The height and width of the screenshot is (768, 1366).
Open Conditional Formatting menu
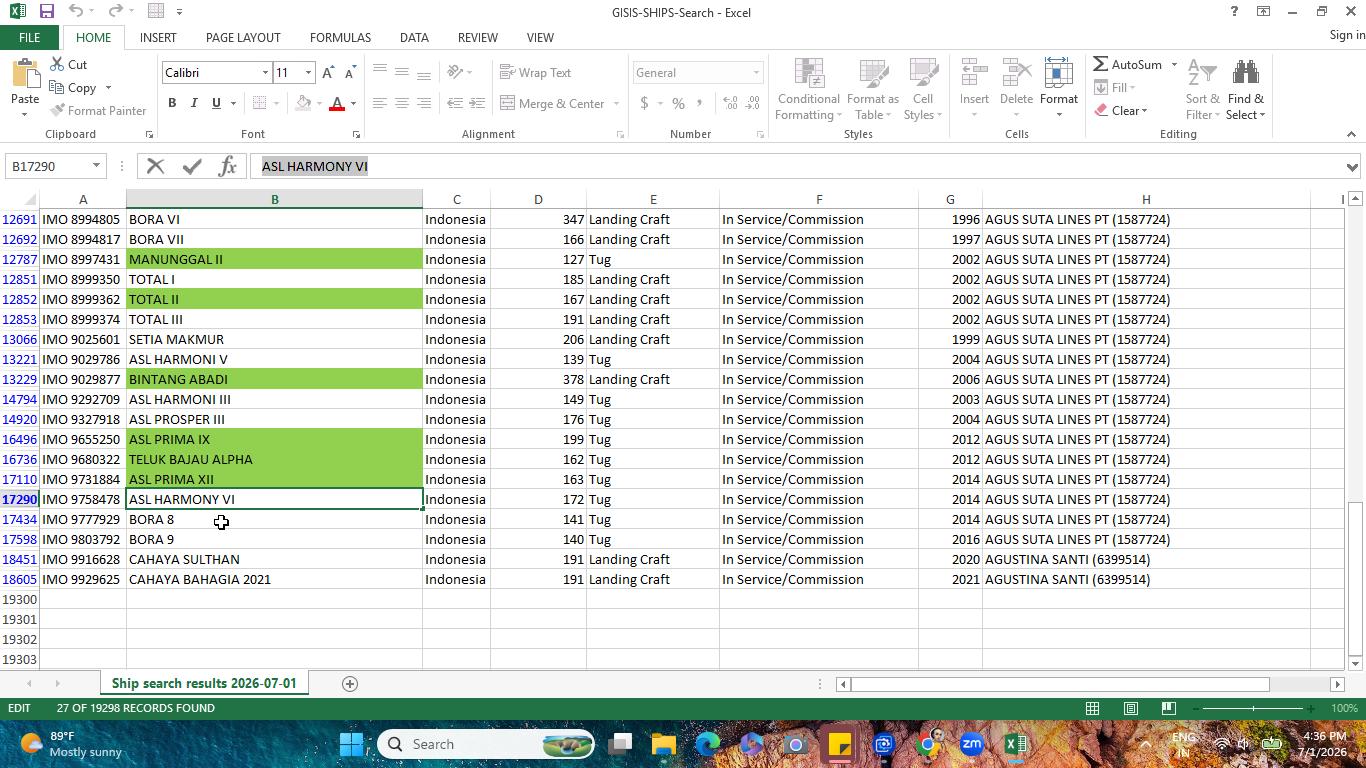pyautogui.click(x=808, y=90)
